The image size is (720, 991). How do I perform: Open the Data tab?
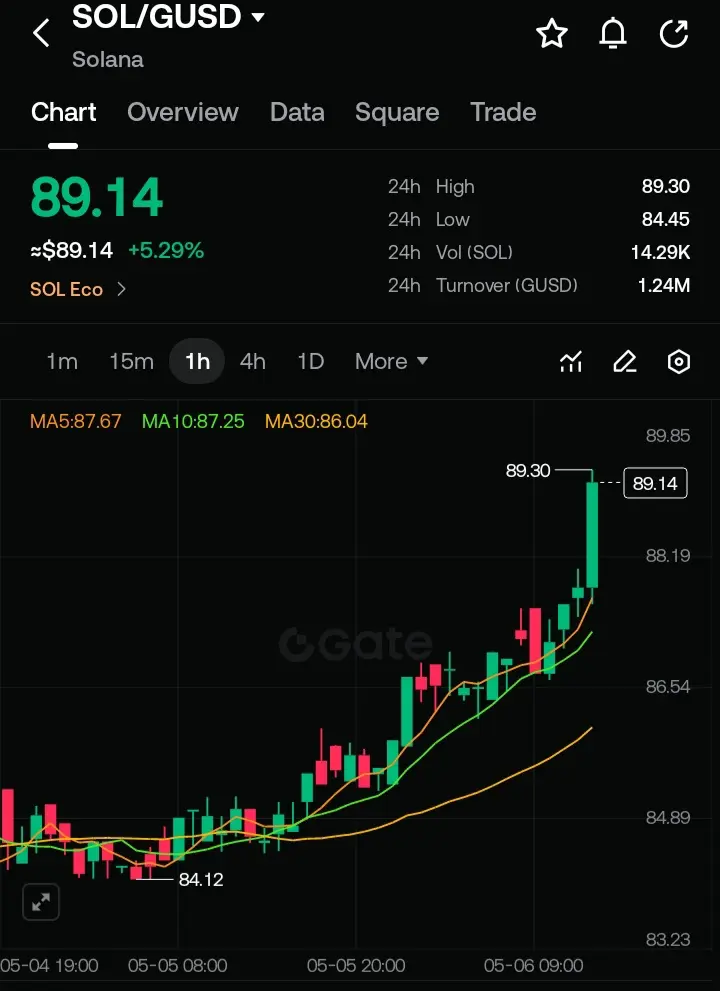(297, 112)
